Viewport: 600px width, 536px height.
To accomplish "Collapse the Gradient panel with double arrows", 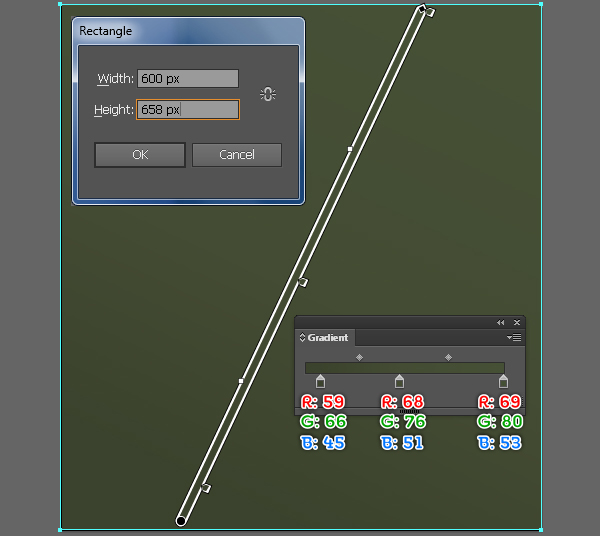I will tap(501, 323).
